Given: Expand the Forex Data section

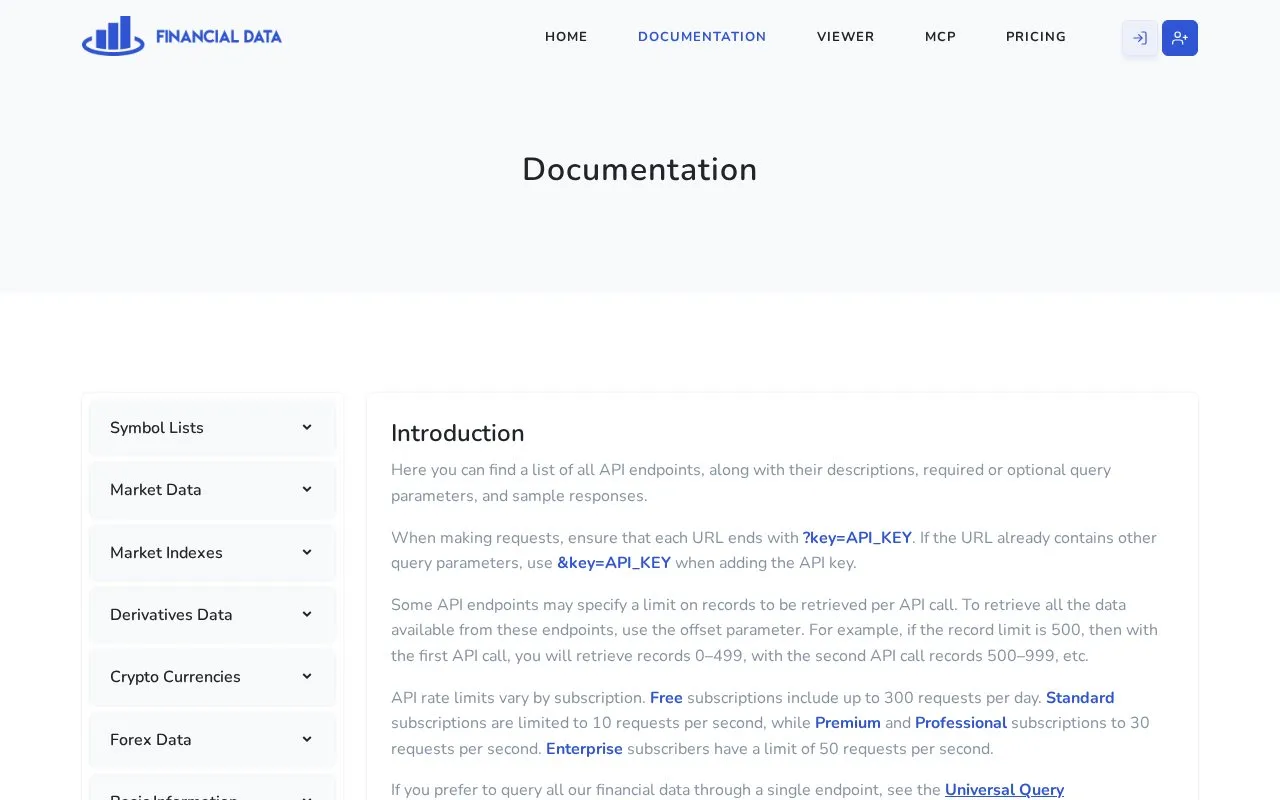Looking at the screenshot, I should (x=212, y=740).
